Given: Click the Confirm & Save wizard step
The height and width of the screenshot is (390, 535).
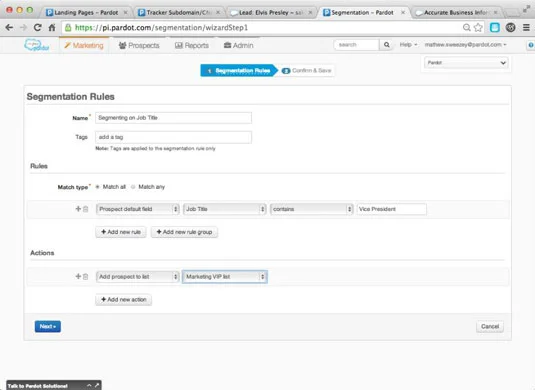Looking at the screenshot, I should point(306,71).
